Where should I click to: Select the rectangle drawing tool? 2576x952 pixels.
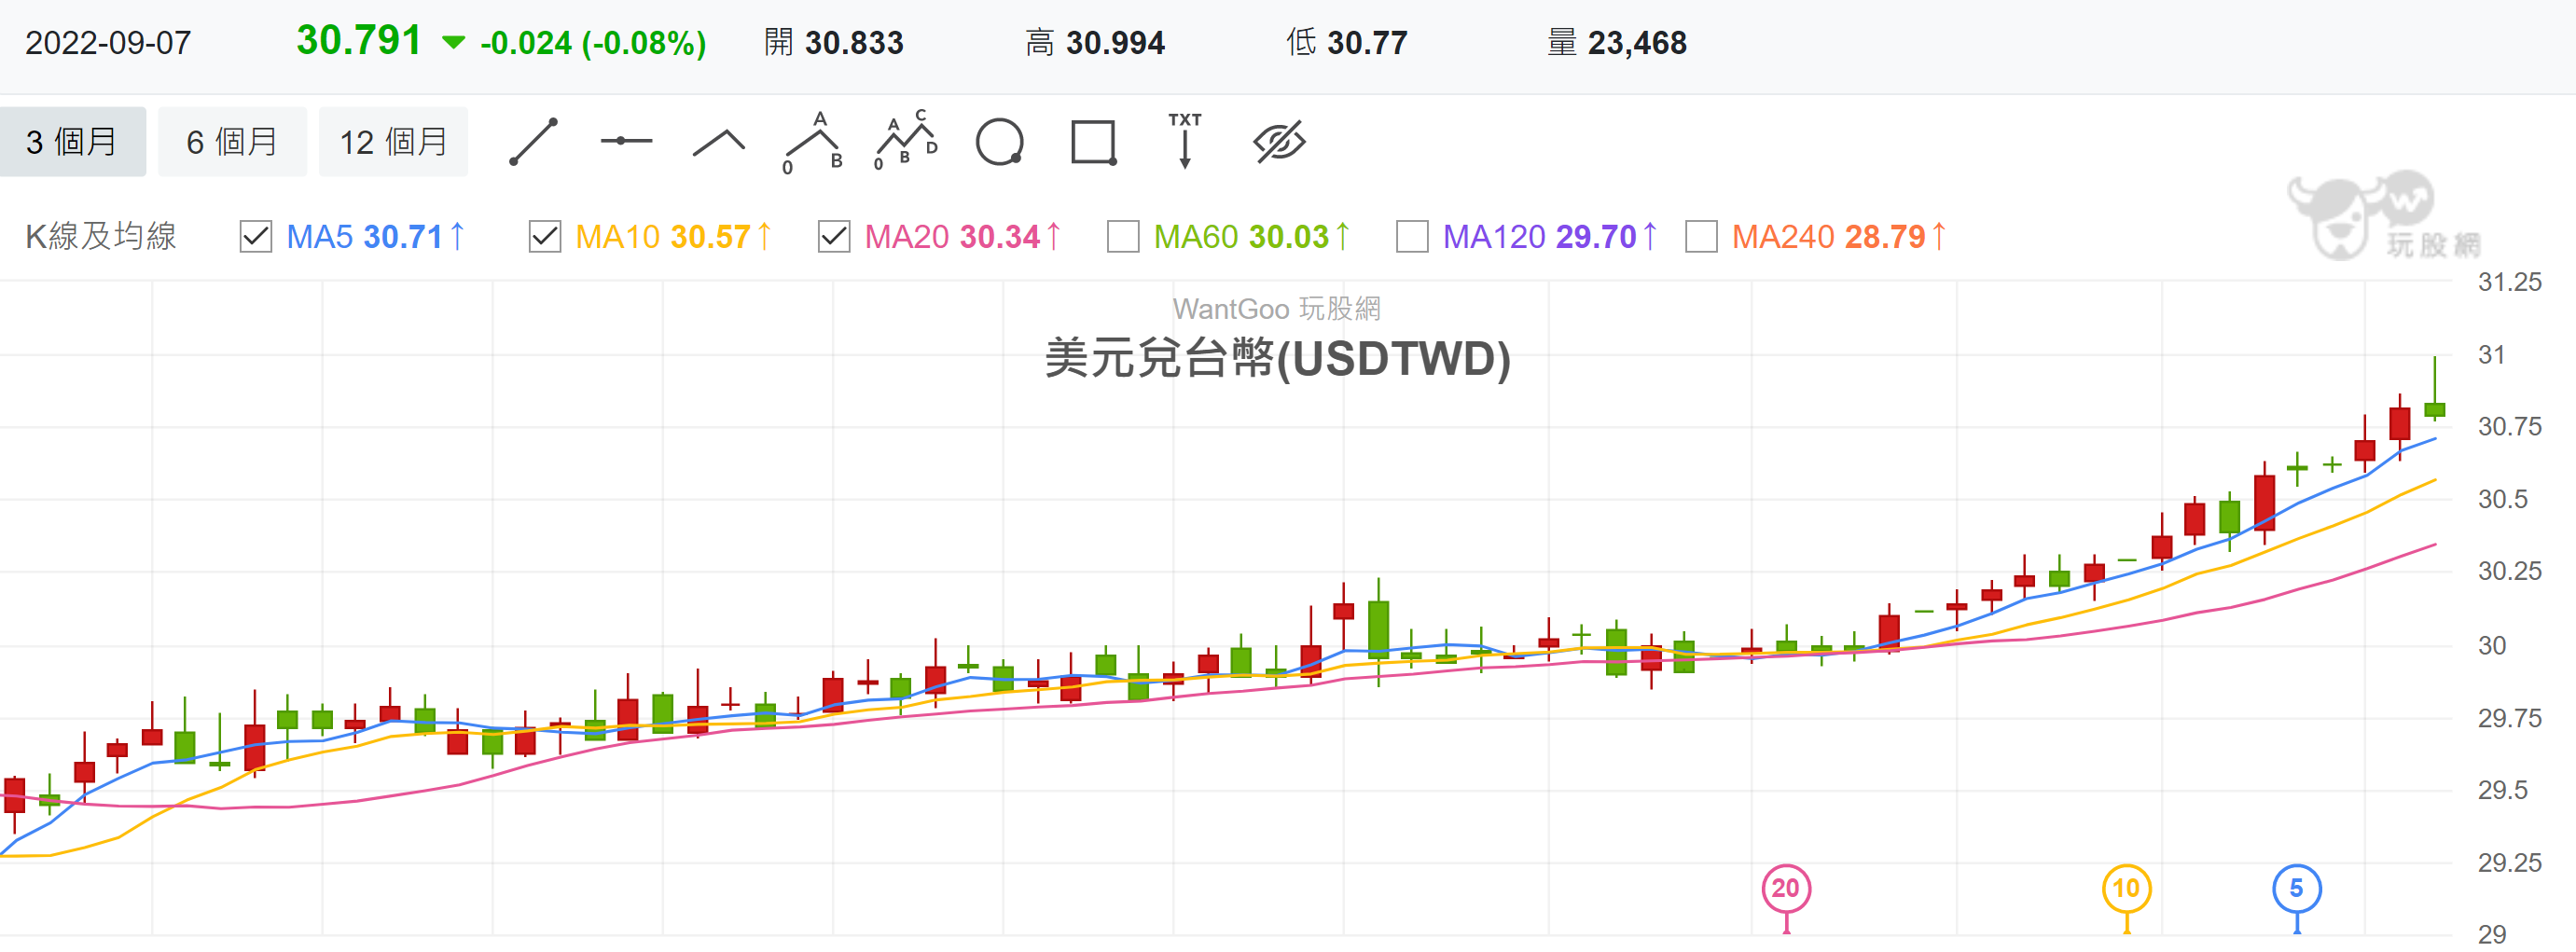(x=1093, y=142)
